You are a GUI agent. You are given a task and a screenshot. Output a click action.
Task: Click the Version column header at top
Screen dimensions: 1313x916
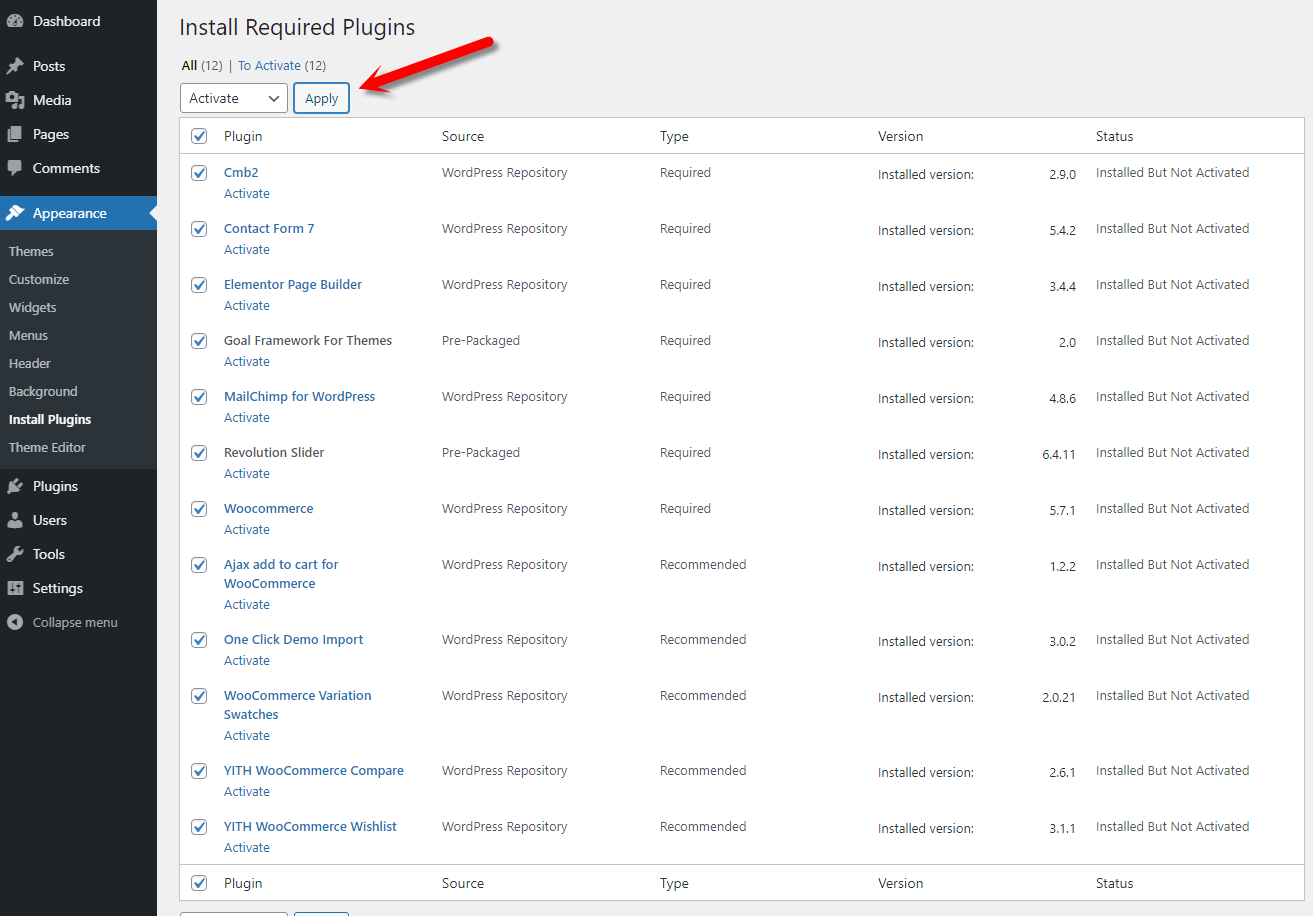coord(901,136)
